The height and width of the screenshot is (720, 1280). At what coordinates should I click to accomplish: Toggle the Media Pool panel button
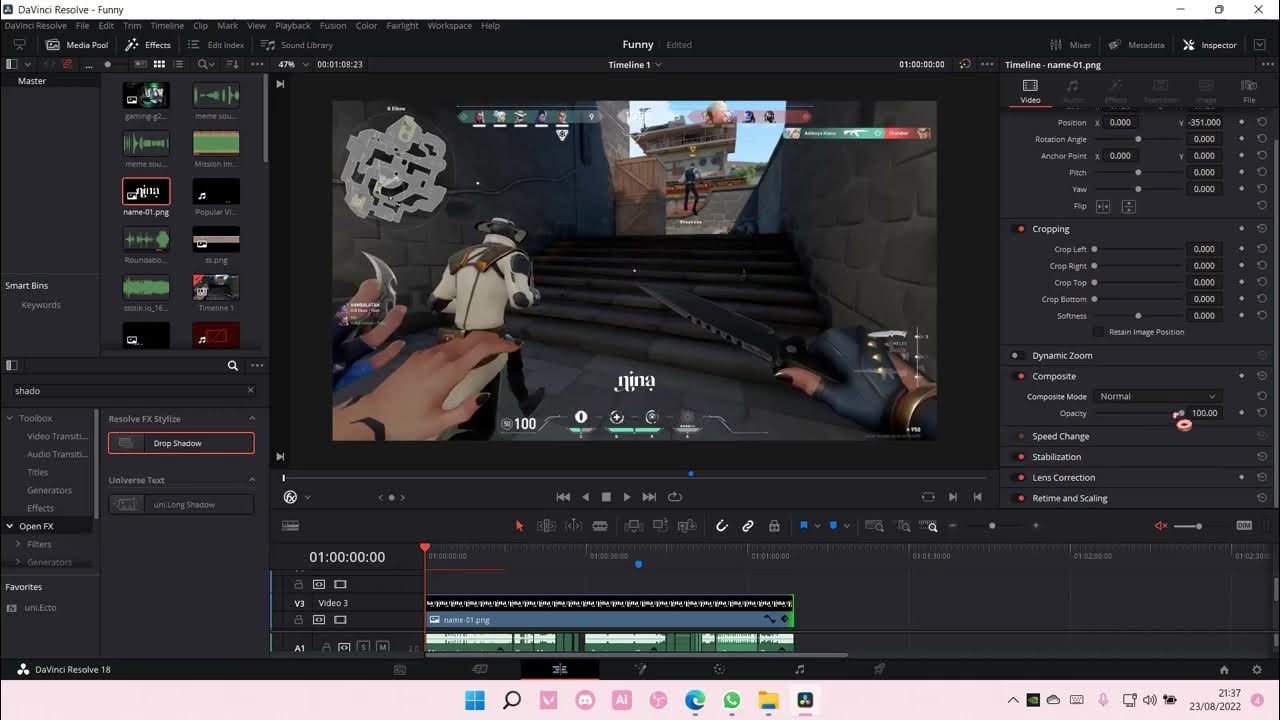coord(77,45)
